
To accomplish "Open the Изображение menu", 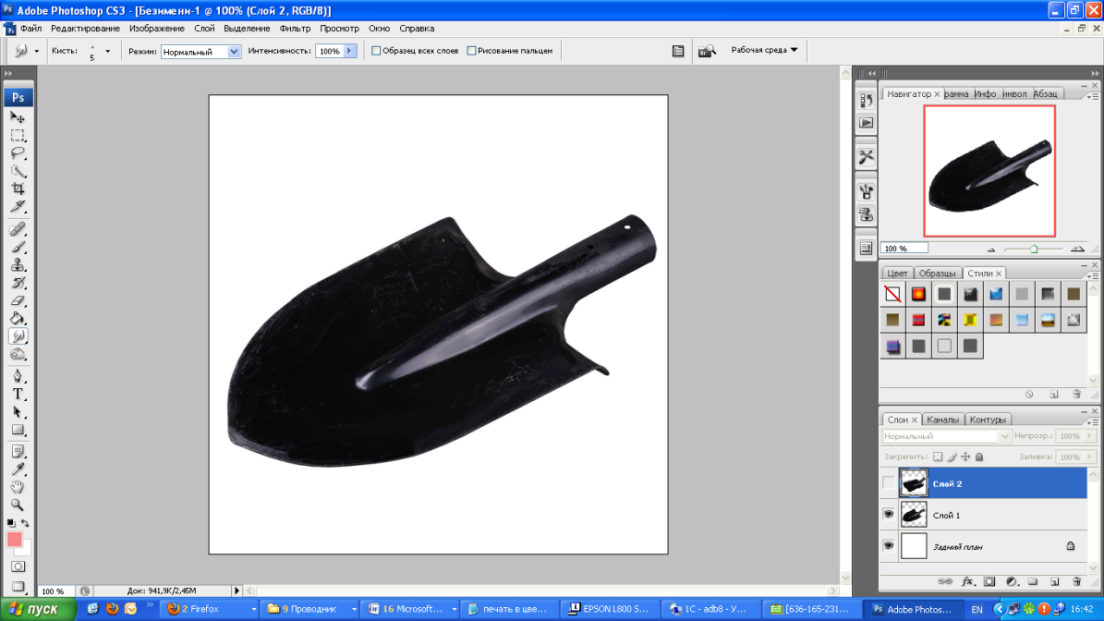I will (156, 29).
